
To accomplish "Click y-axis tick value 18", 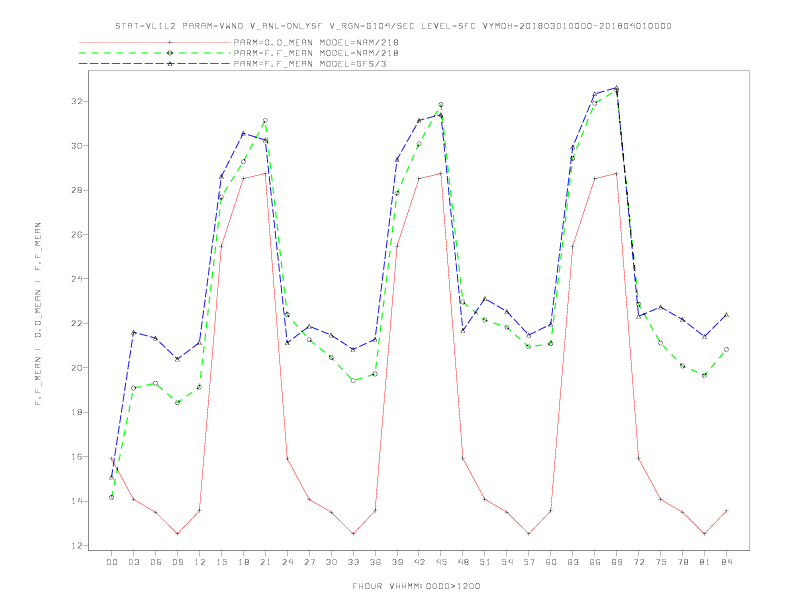I will 77,412.
